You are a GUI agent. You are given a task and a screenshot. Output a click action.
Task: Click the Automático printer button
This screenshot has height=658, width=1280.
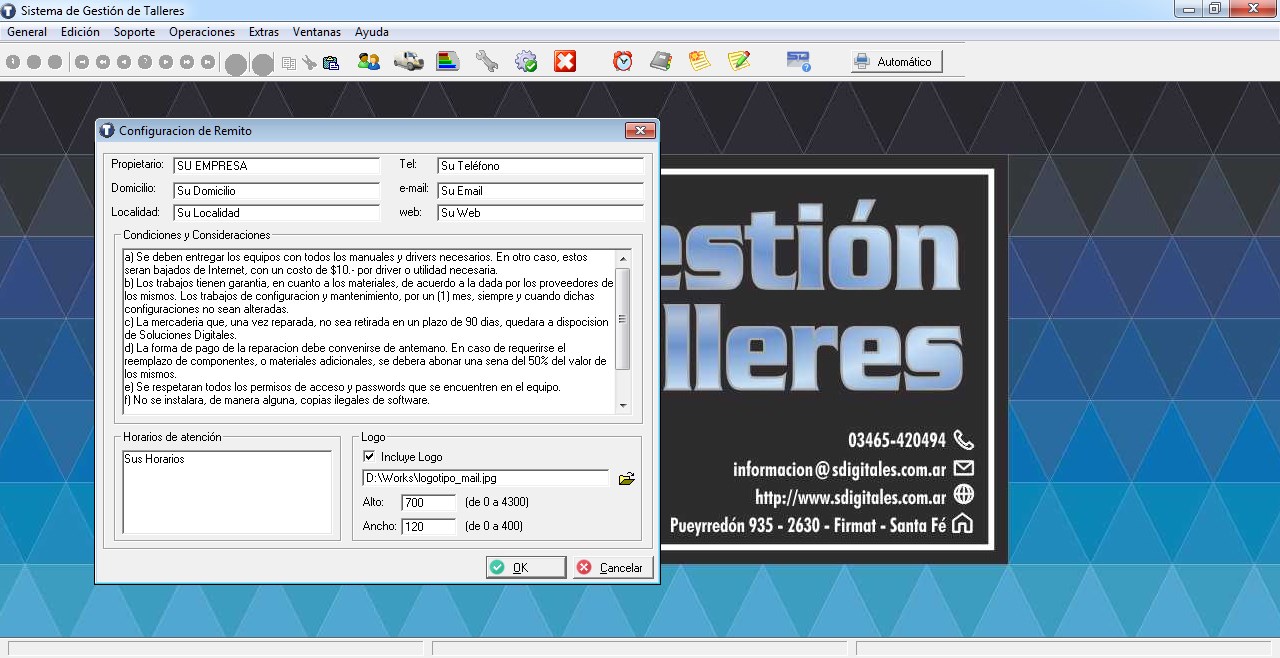[x=896, y=62]
